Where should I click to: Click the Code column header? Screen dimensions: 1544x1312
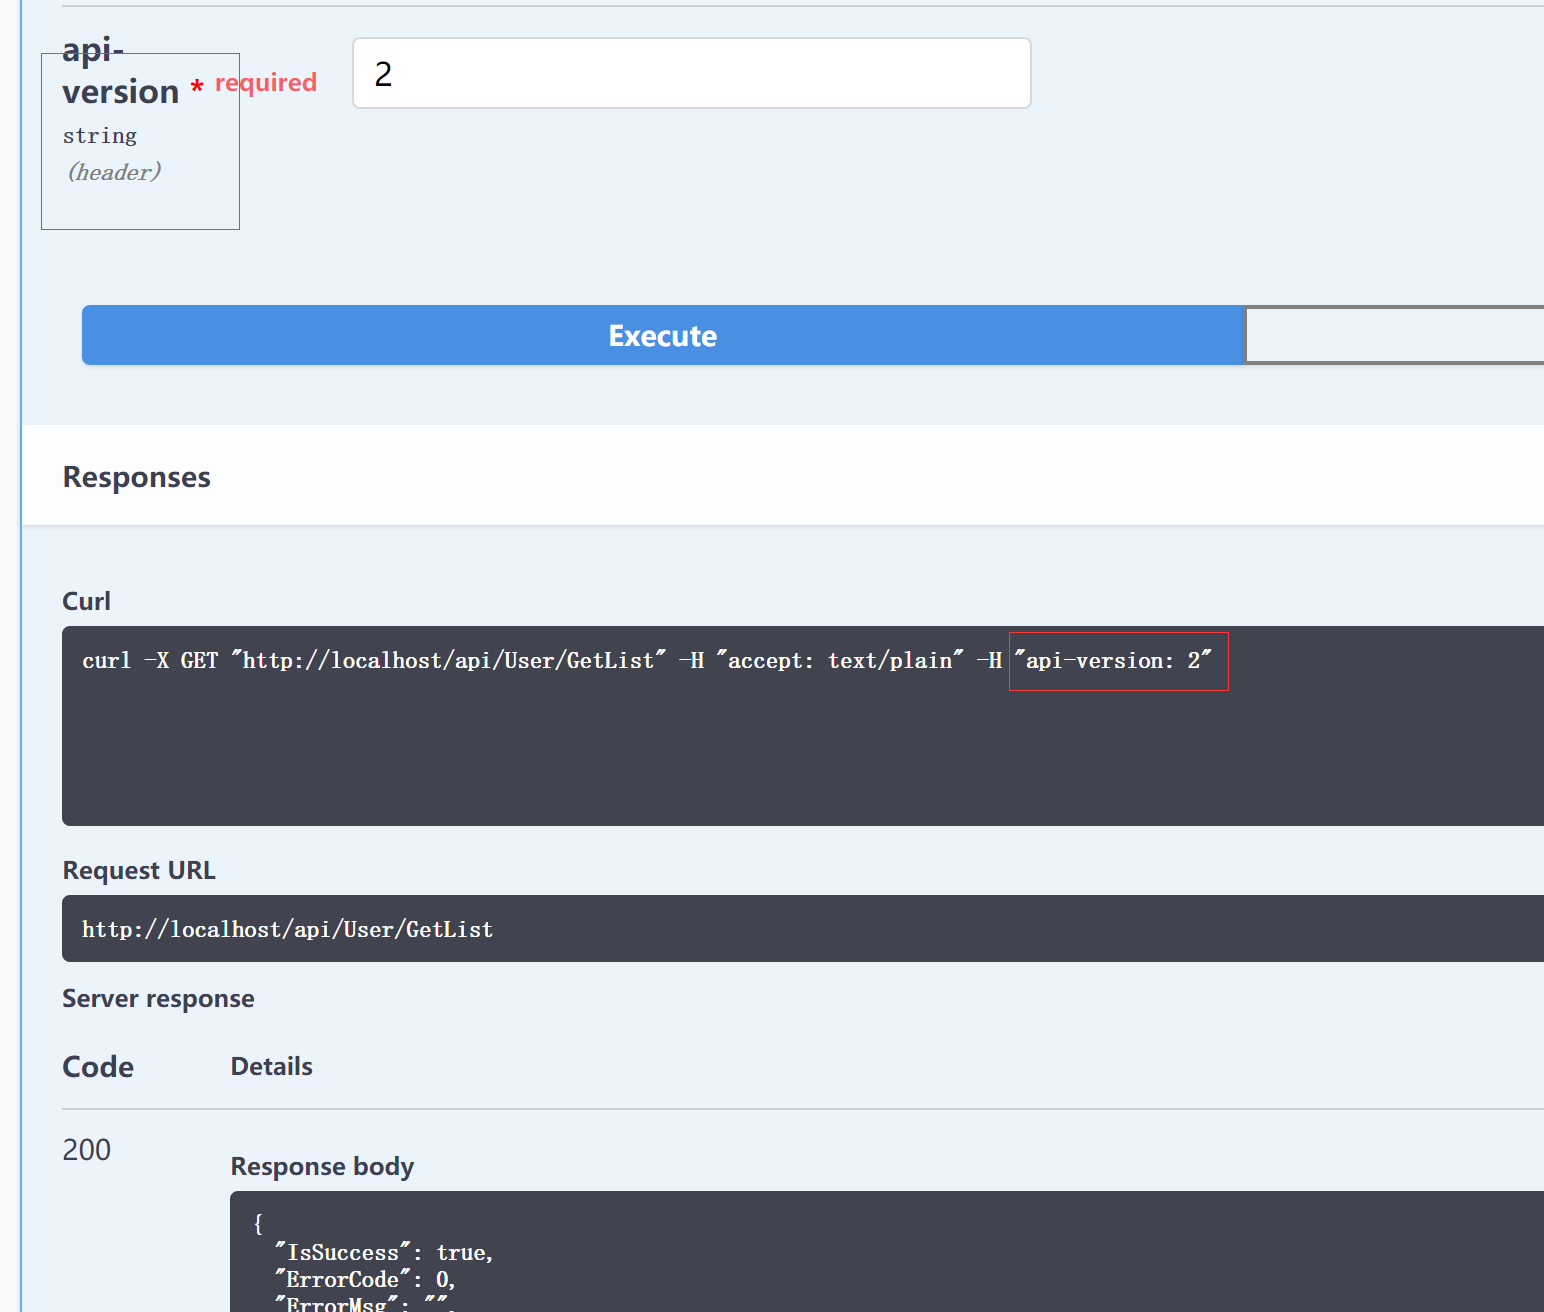click(x=98, y=1067)
